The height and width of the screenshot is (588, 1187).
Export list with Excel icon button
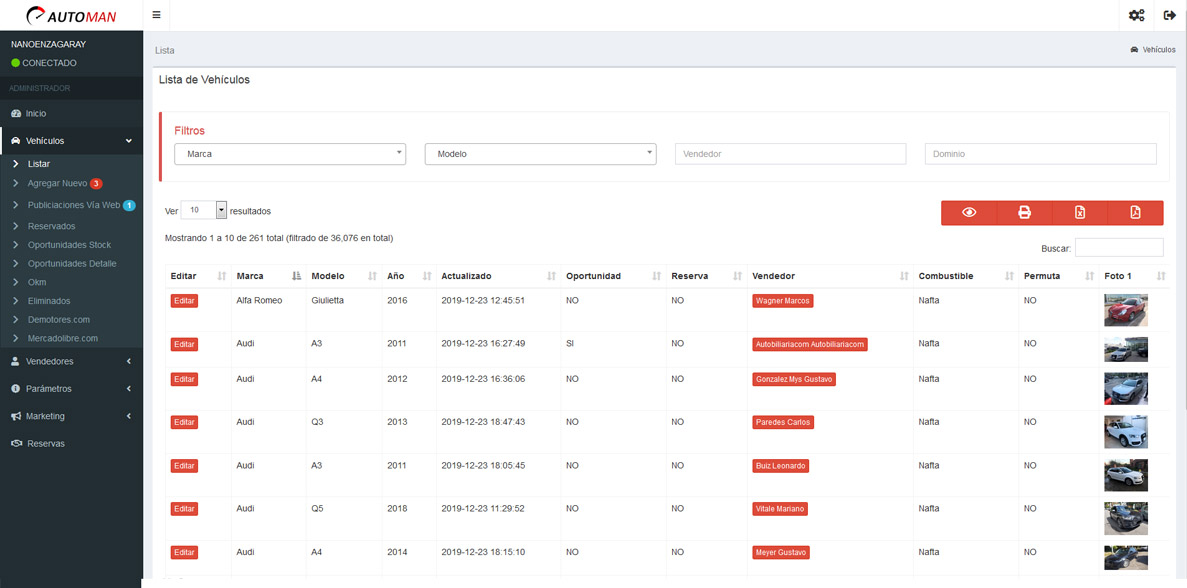[1080, 213]
